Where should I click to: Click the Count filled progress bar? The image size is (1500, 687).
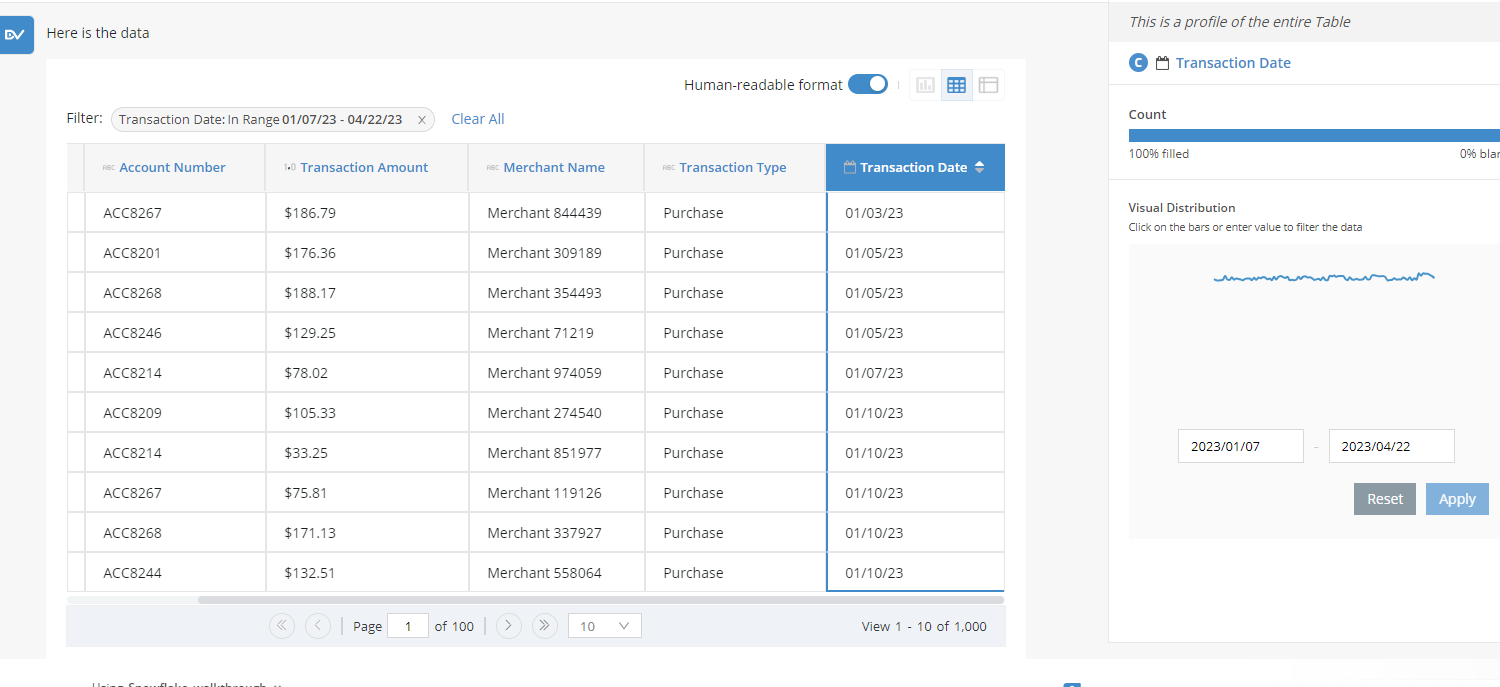click(1314, 135)
